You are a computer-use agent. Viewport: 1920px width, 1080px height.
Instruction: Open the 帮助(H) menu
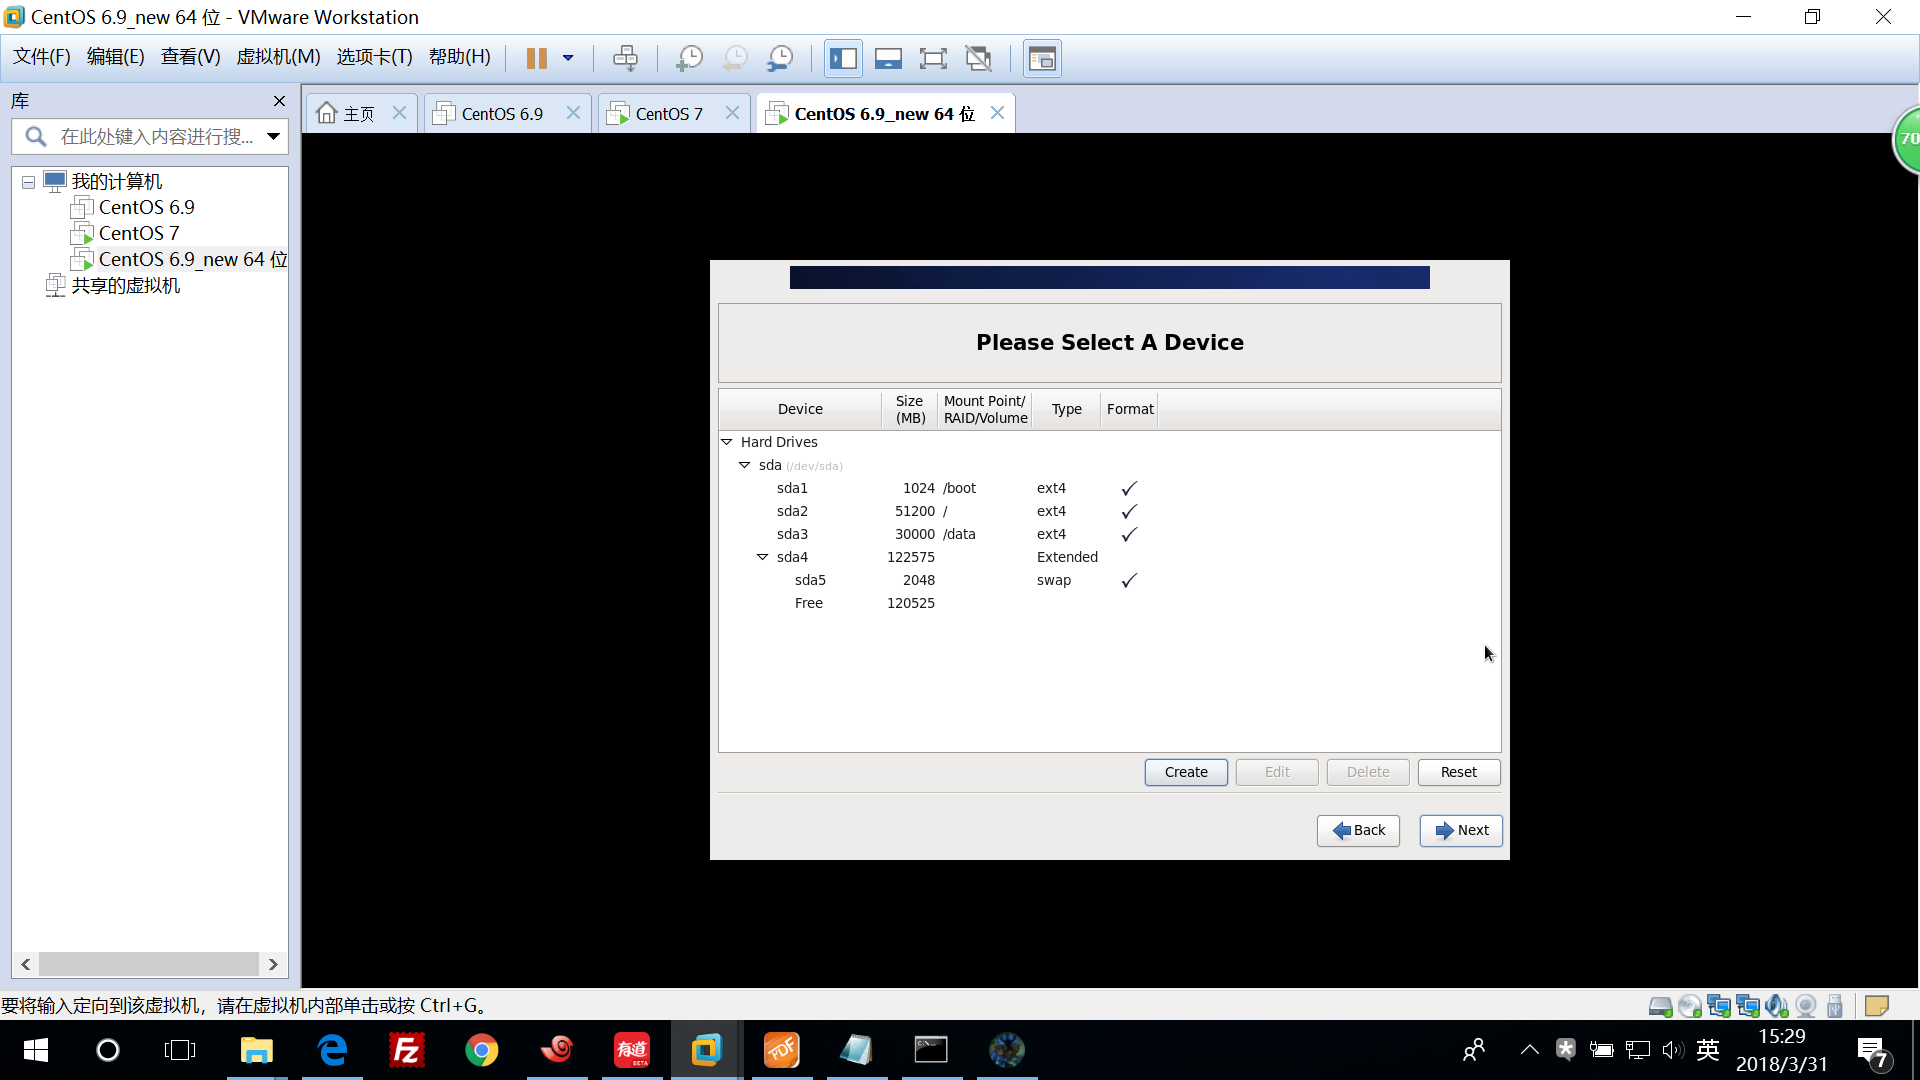tap(459, 57)
